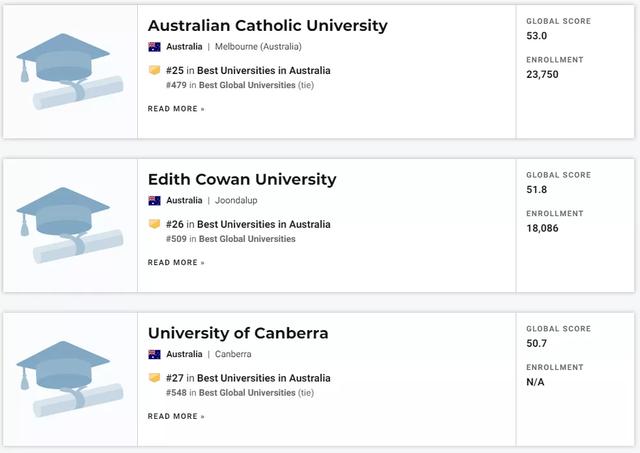Click Australian Catholic University graduation cap thumbnail
Screen dimensions: 640x453
tap(70, 72)
